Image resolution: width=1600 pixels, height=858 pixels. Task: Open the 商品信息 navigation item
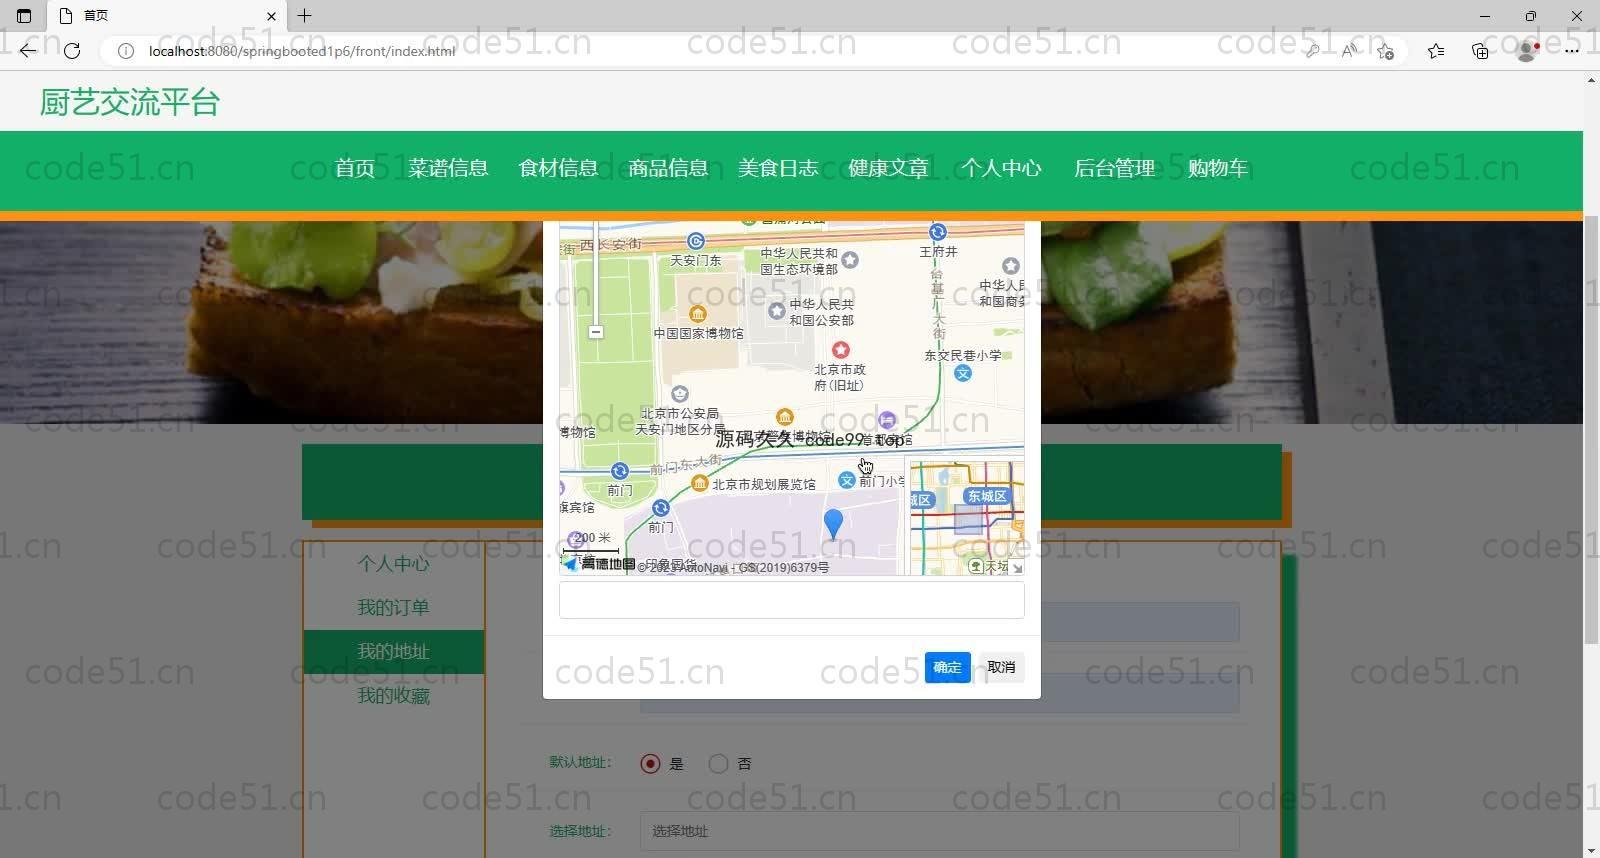click(x=668, y=168)
